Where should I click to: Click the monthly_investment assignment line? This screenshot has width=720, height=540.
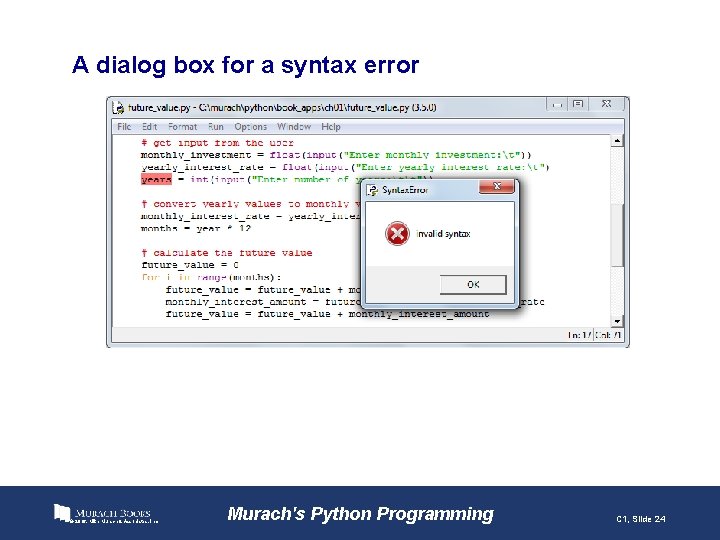point(336,155)
